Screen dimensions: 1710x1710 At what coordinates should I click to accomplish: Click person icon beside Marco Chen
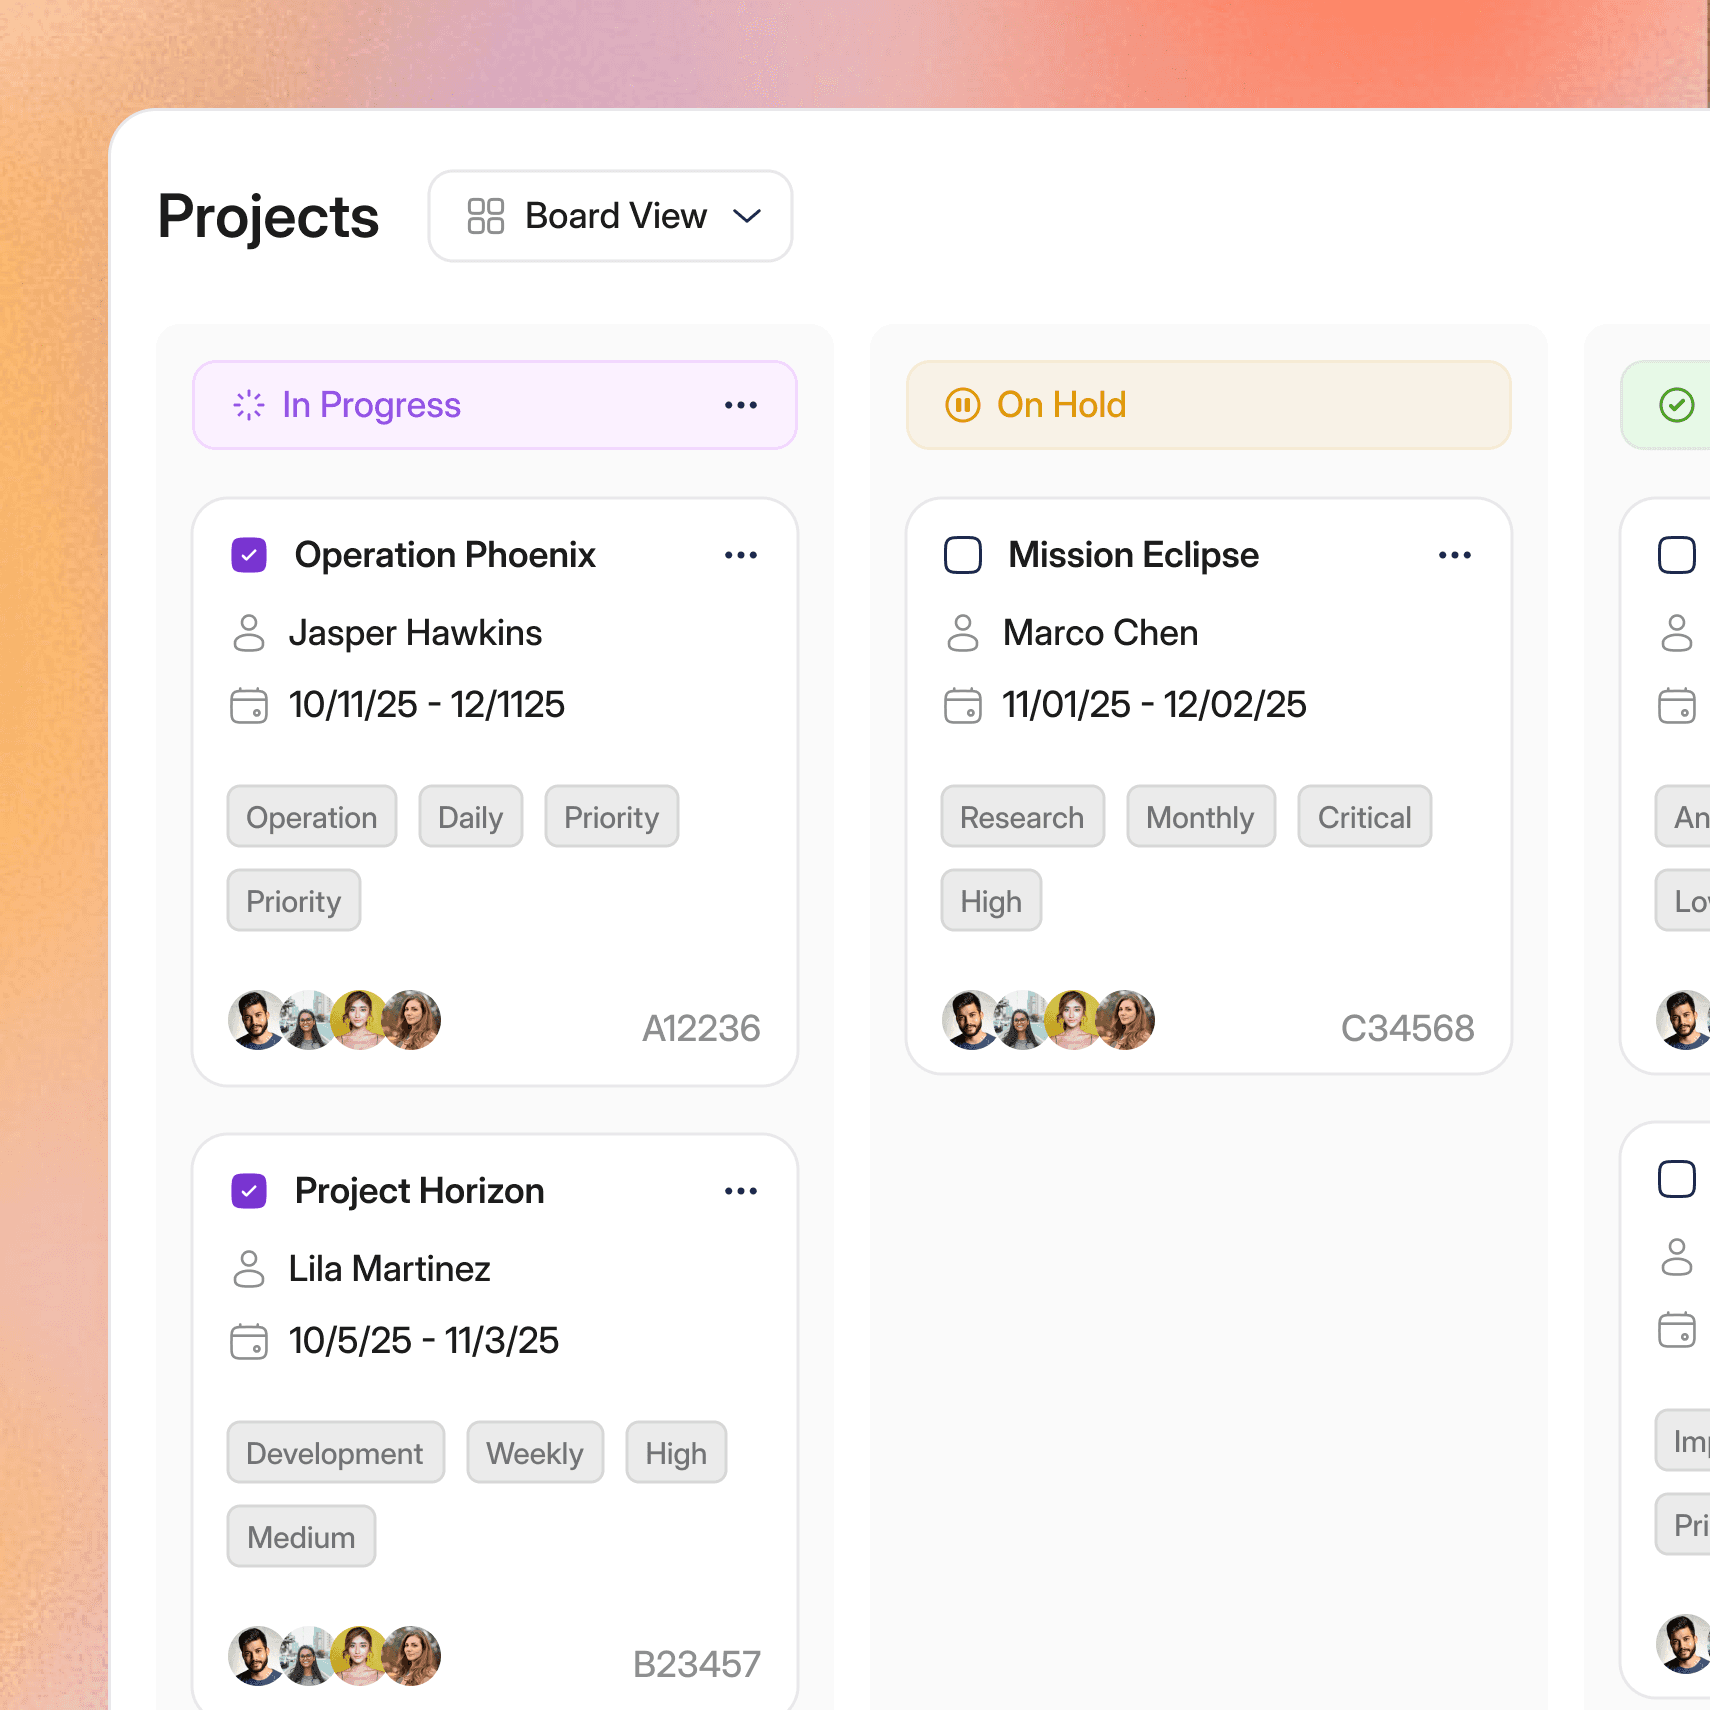(963, 633)
